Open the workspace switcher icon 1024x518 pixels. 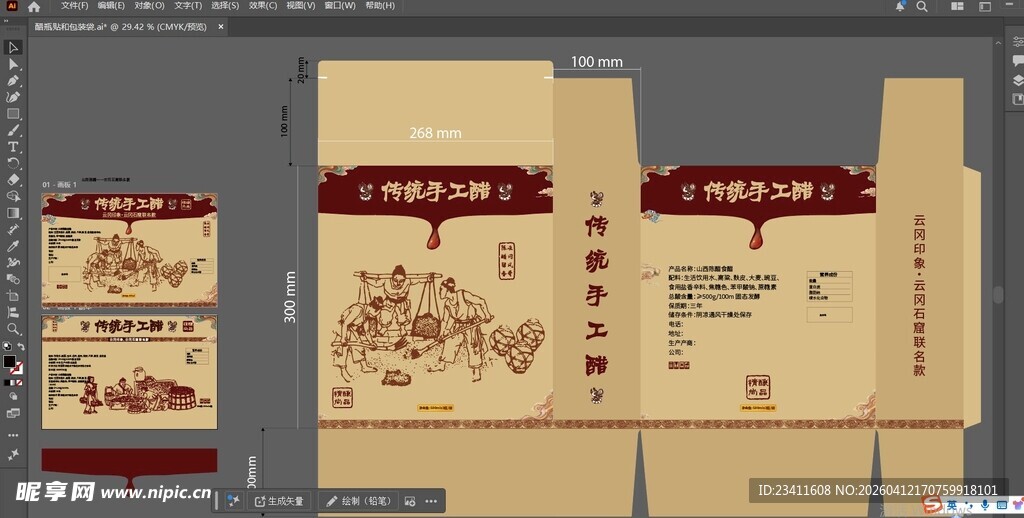click(x=985, y=7)
